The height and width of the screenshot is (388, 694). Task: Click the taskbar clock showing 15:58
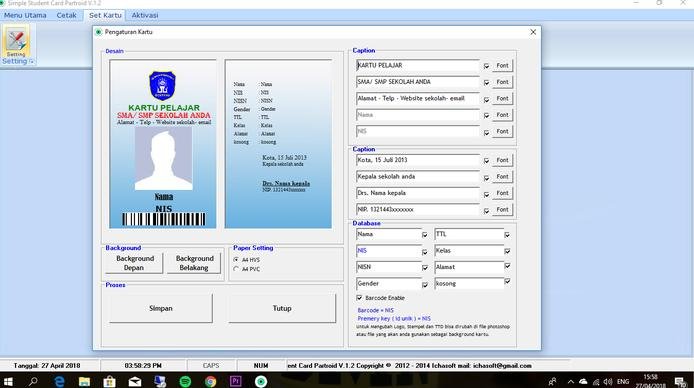(x=651, y=381)
